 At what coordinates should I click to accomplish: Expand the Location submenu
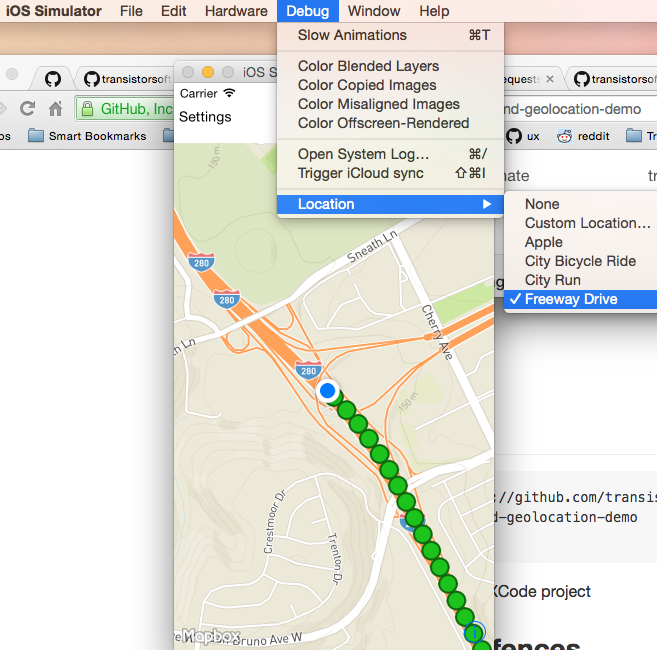click(390, 204)
